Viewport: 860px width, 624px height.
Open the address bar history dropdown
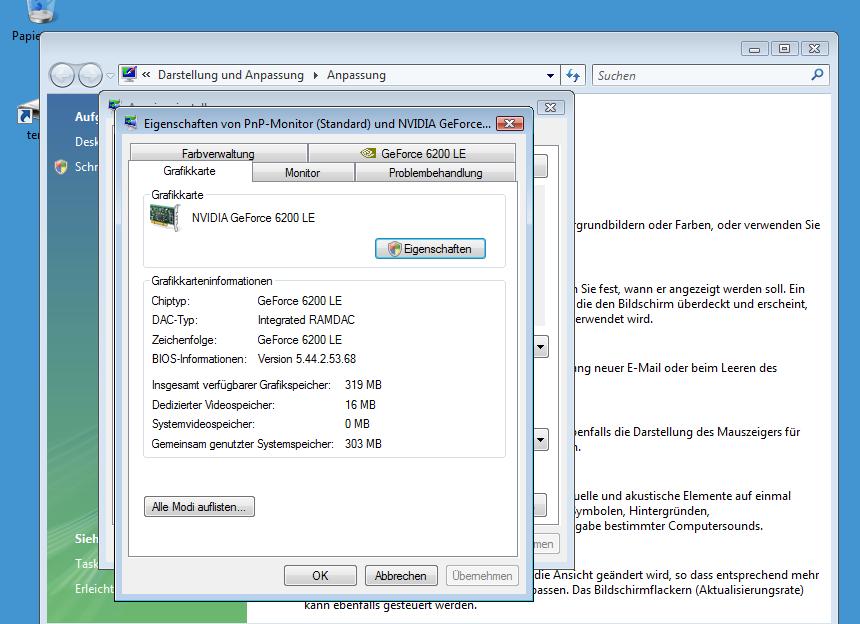[x=550, y=76]
